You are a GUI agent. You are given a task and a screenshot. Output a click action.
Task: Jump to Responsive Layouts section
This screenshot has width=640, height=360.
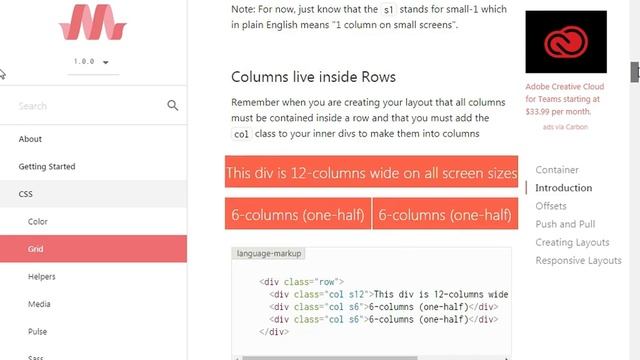pos(578,260)
